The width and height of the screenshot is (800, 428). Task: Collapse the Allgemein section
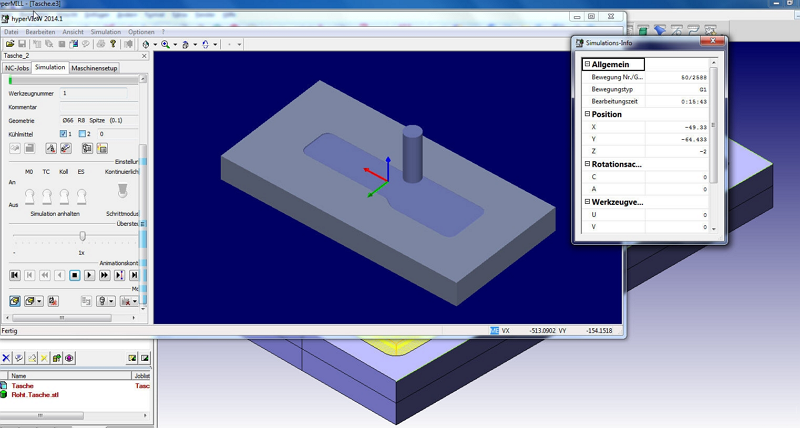[x=588, y=64]
